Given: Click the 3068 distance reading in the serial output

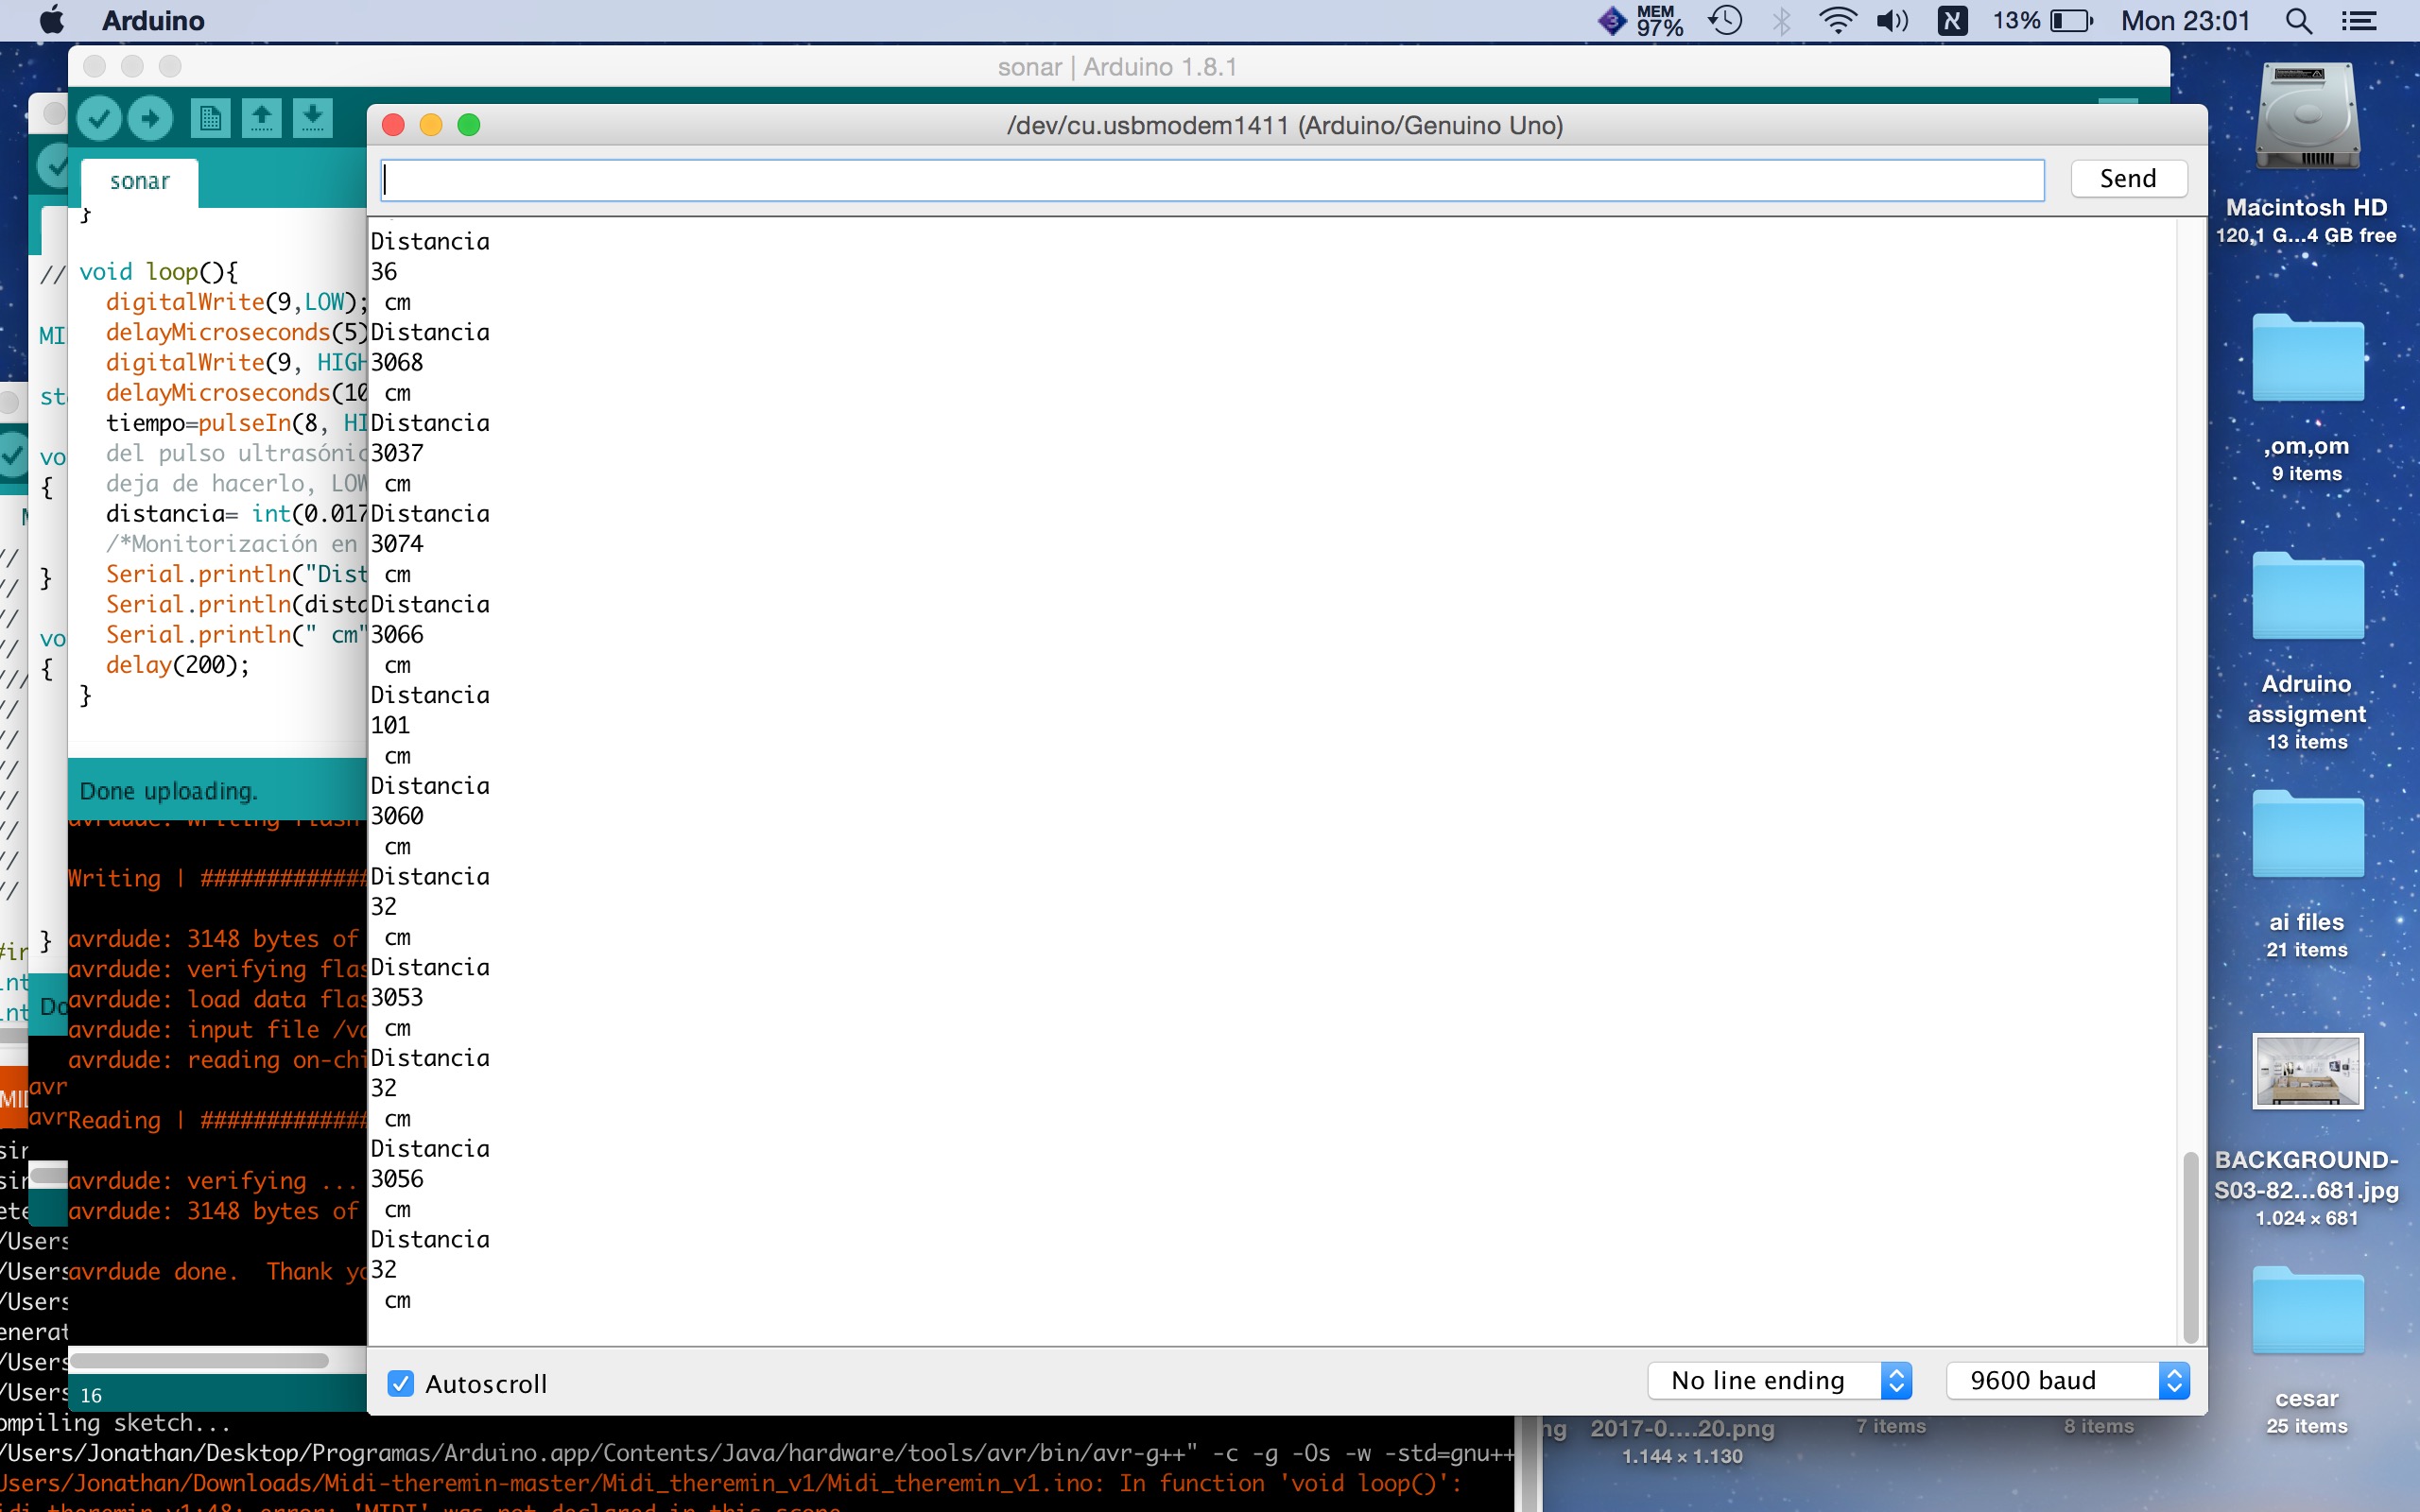Looking at the screenshot, I should [x=397, y=362].
